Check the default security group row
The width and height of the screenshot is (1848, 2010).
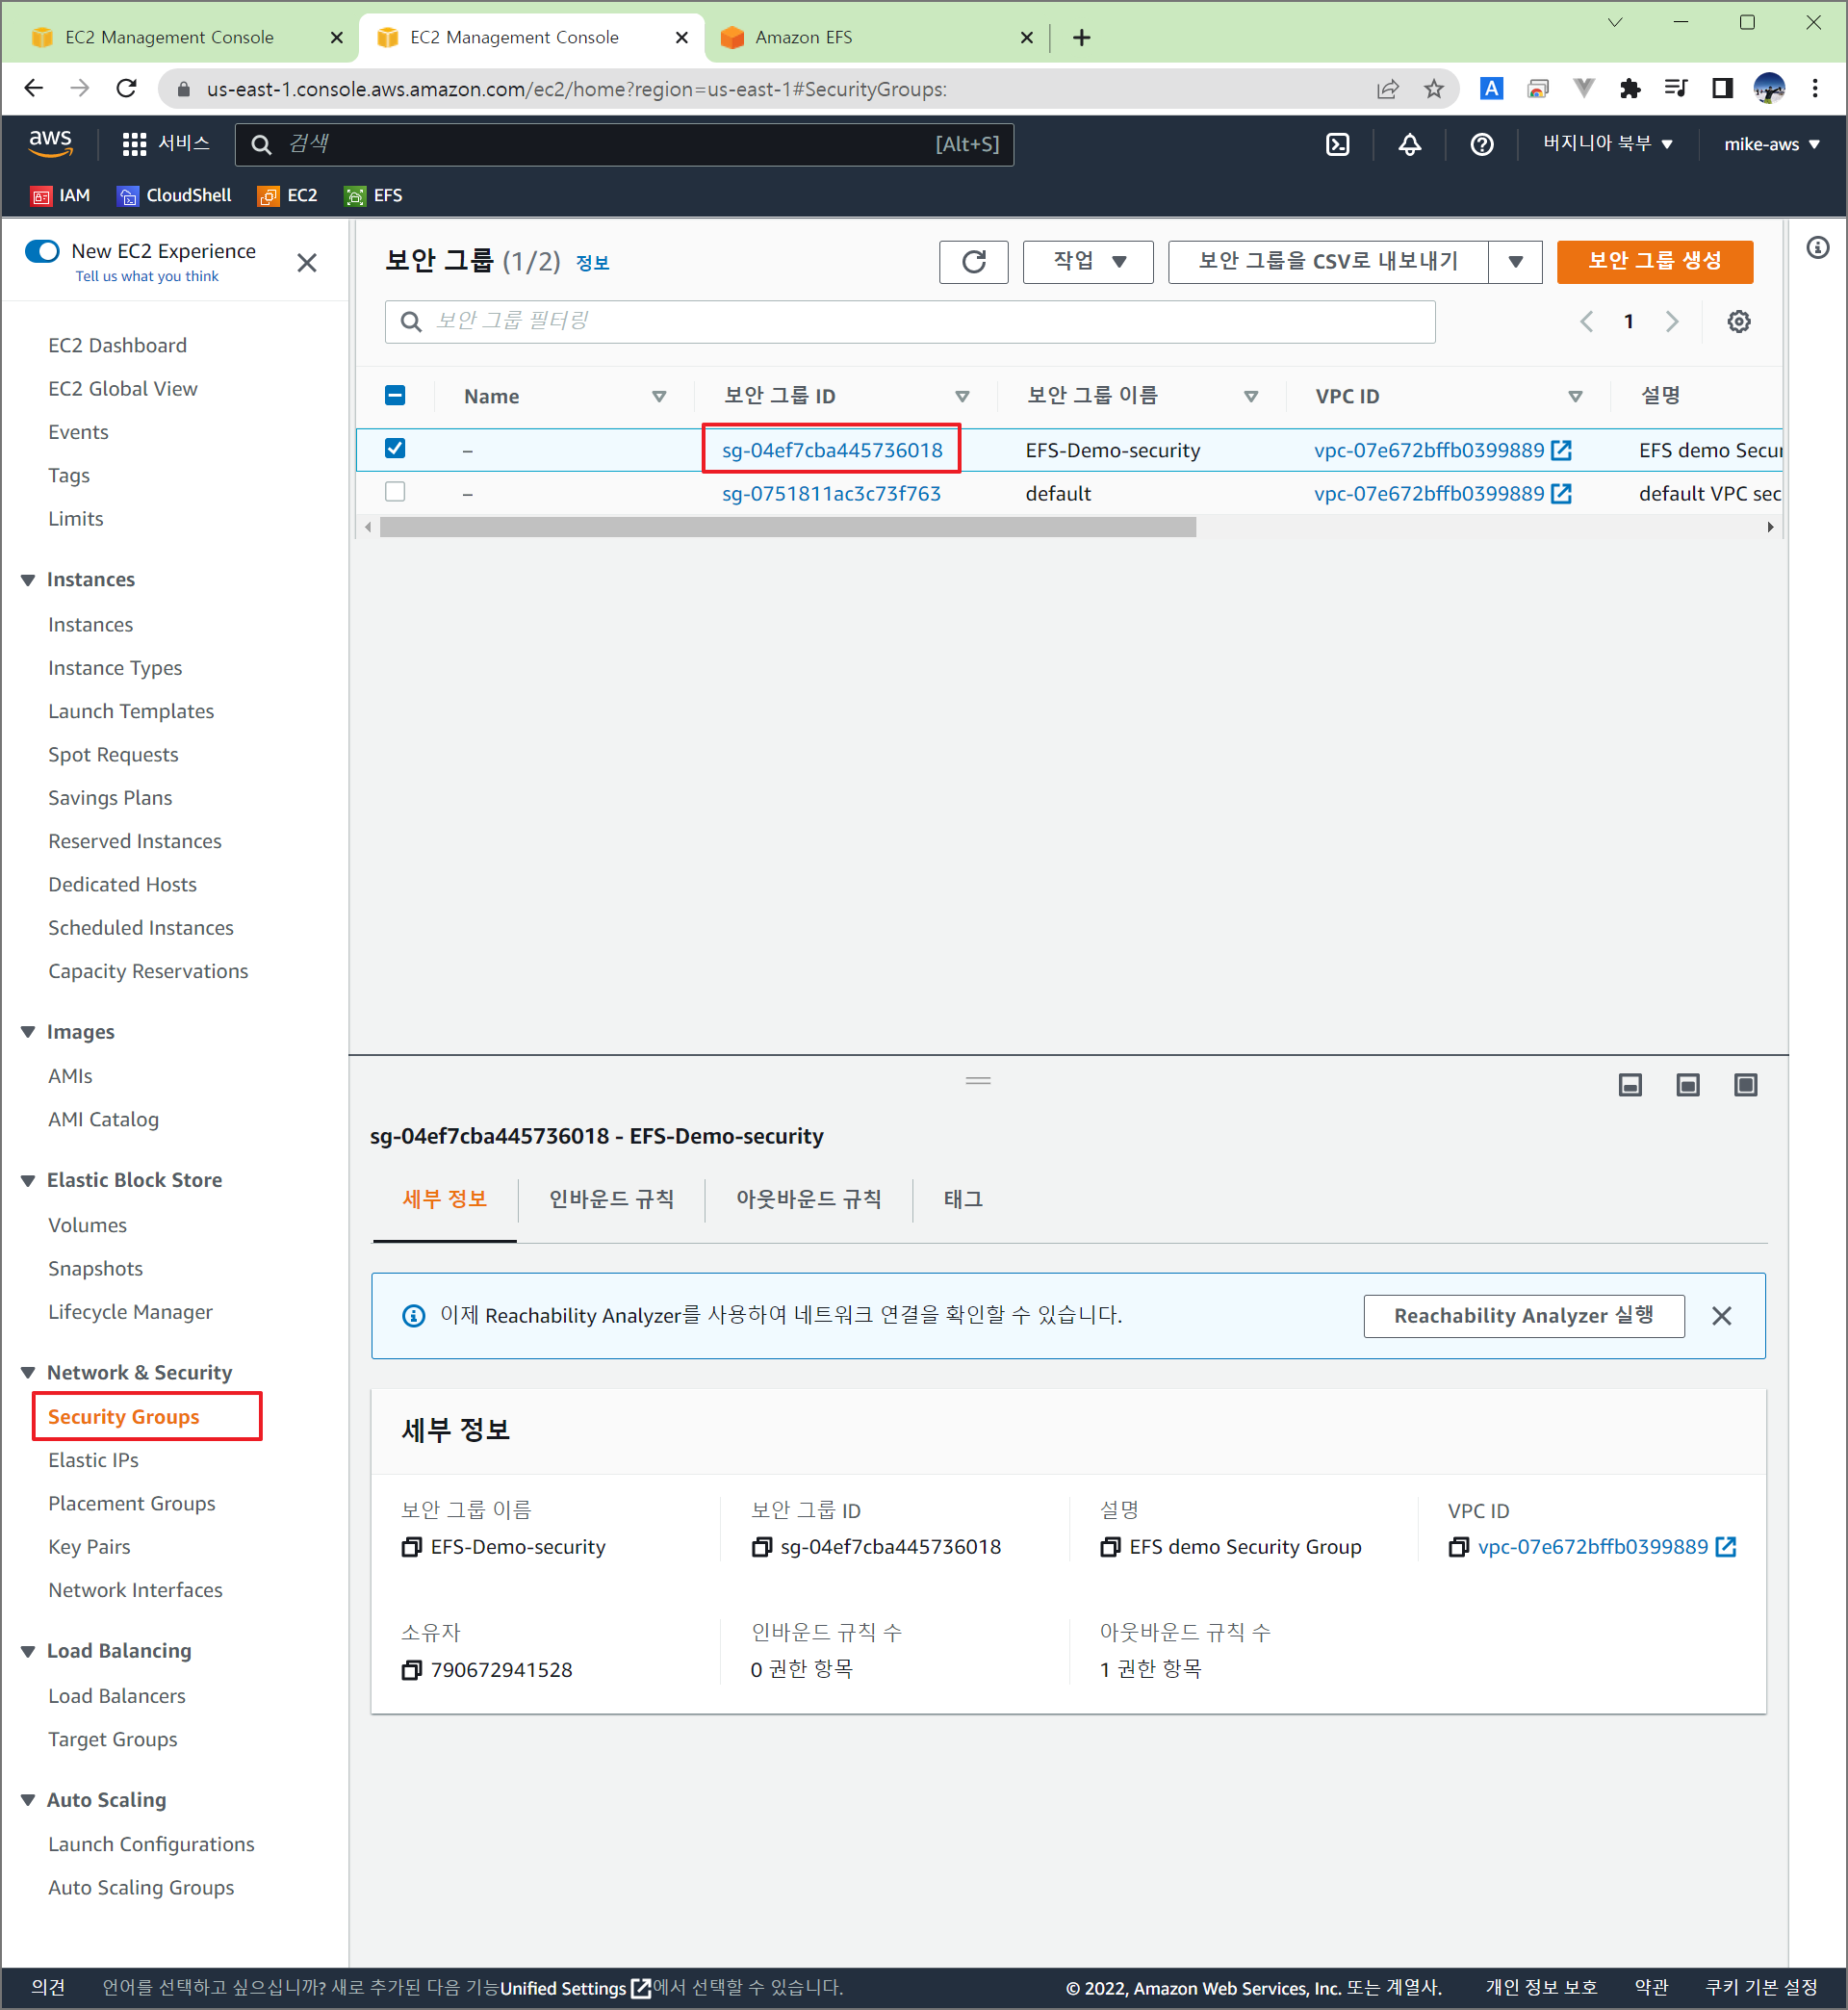coord(395,492)
